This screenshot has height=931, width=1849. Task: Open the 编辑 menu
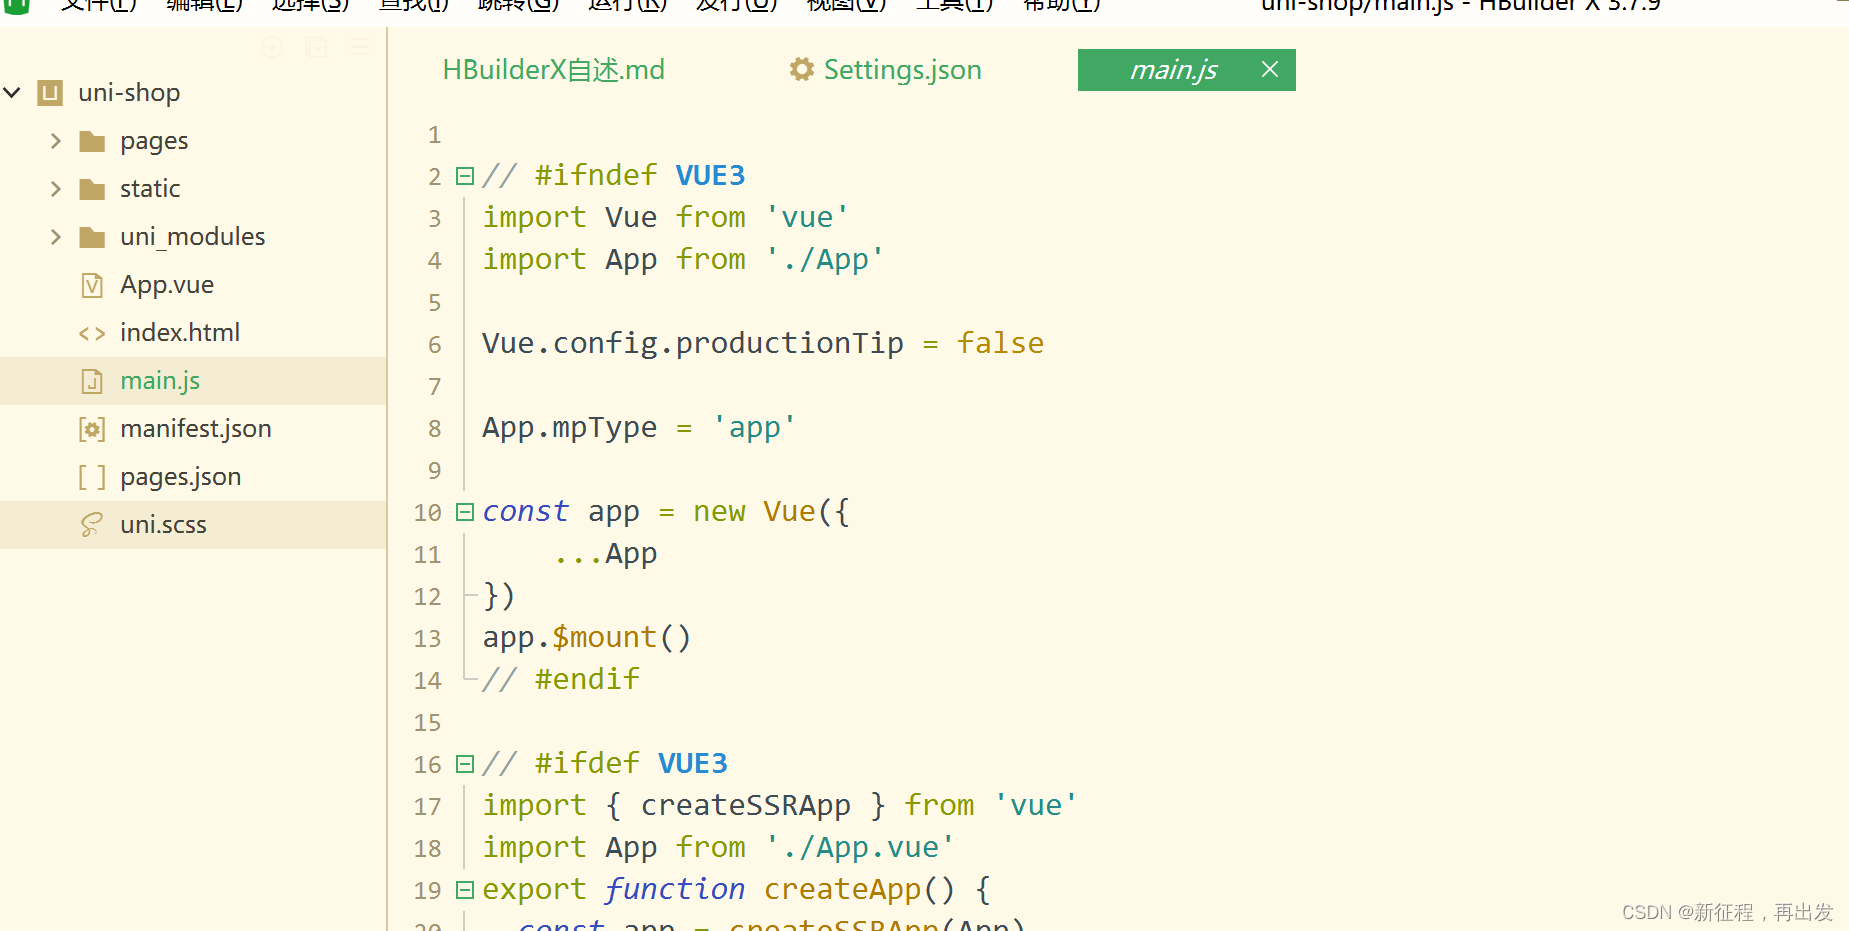(x=204, y=5)
